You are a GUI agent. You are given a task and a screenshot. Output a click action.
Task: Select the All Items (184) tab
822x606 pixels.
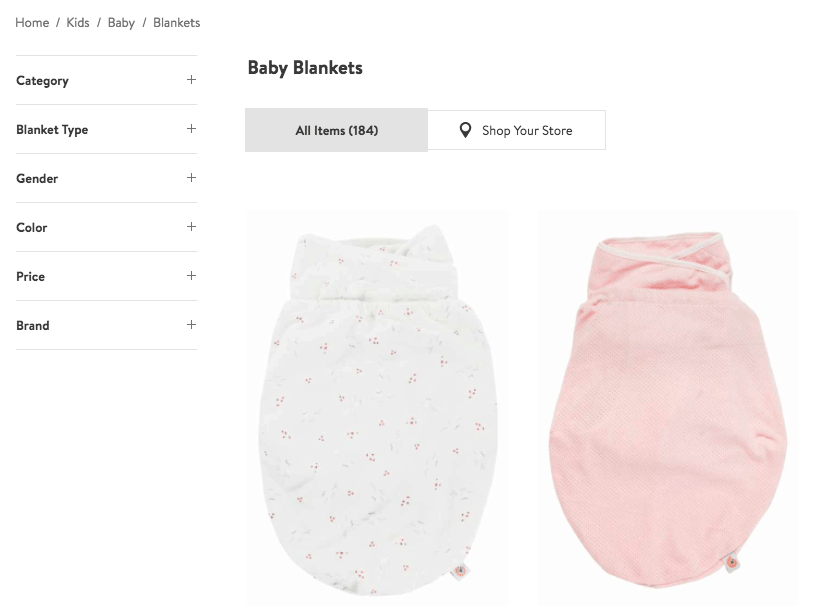(x=336, y=130)
